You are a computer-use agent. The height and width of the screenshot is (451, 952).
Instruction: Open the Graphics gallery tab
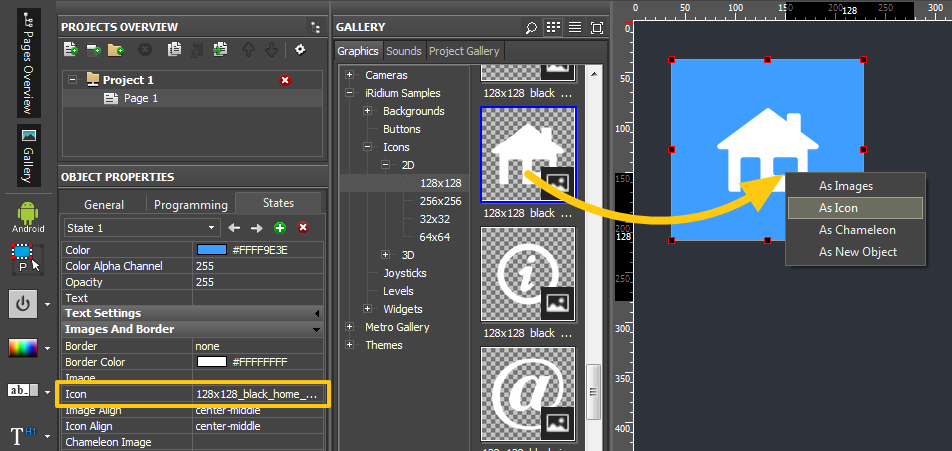pyautogui.click(x=359, y=51)
